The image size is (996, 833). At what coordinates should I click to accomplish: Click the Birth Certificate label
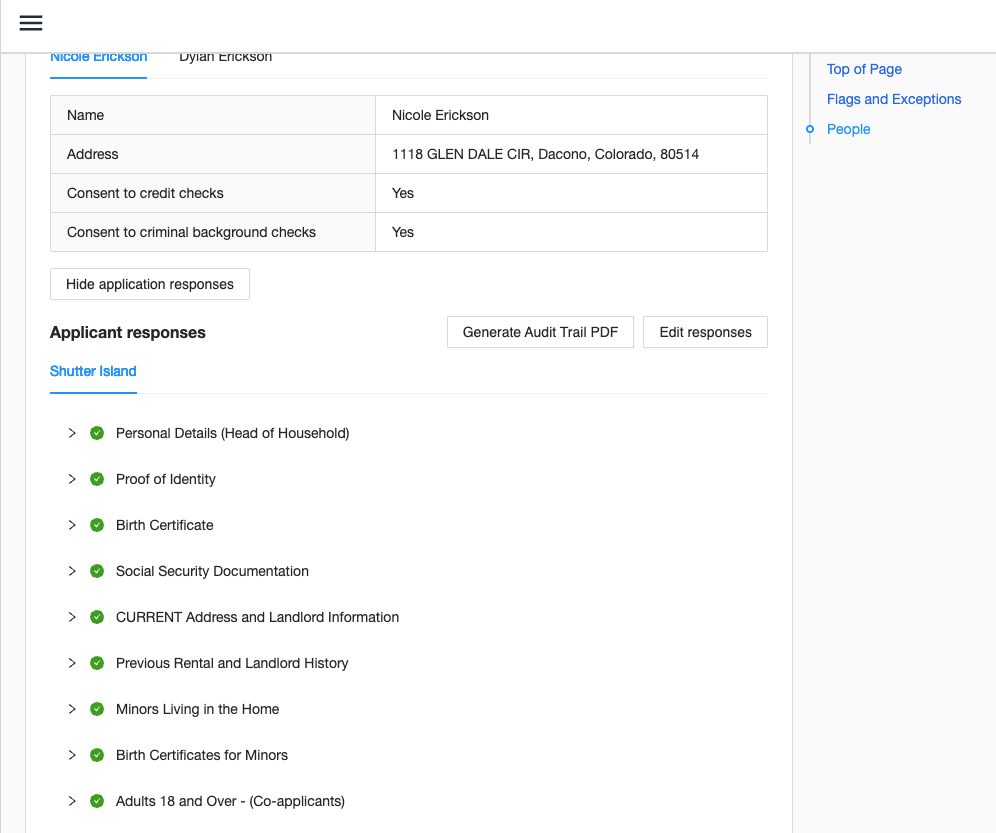[165, 525]
